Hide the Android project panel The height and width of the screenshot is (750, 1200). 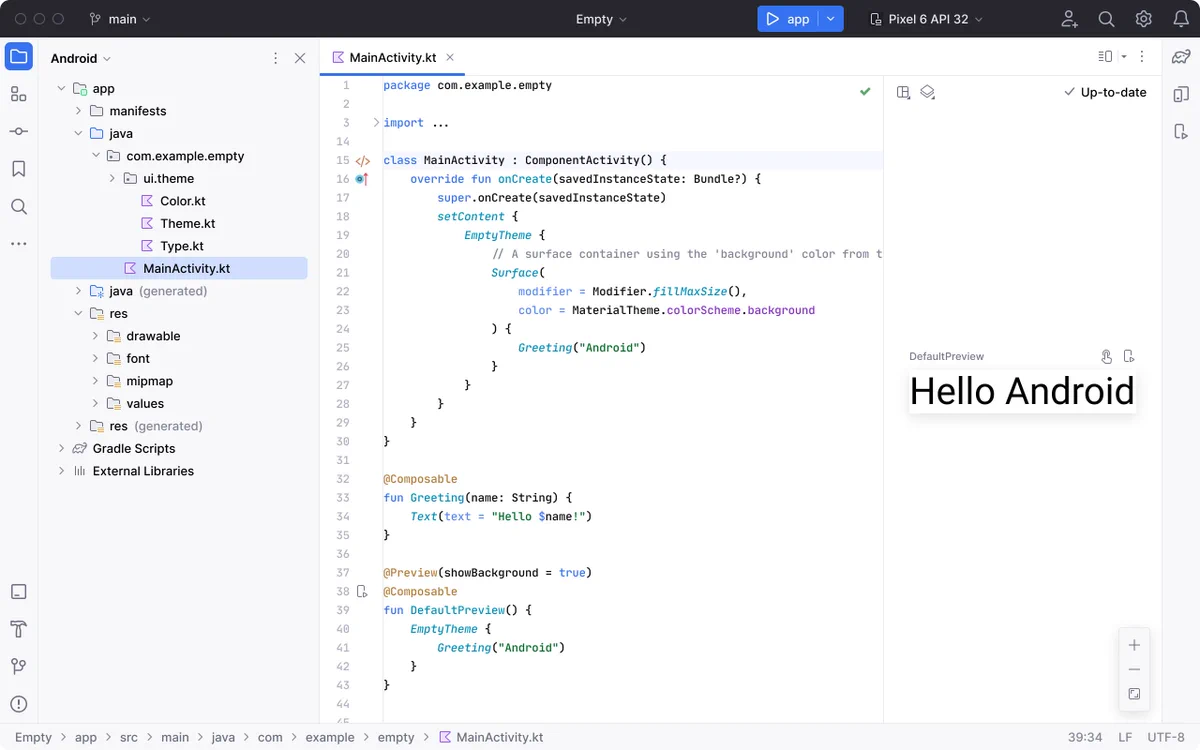point(300,59)
